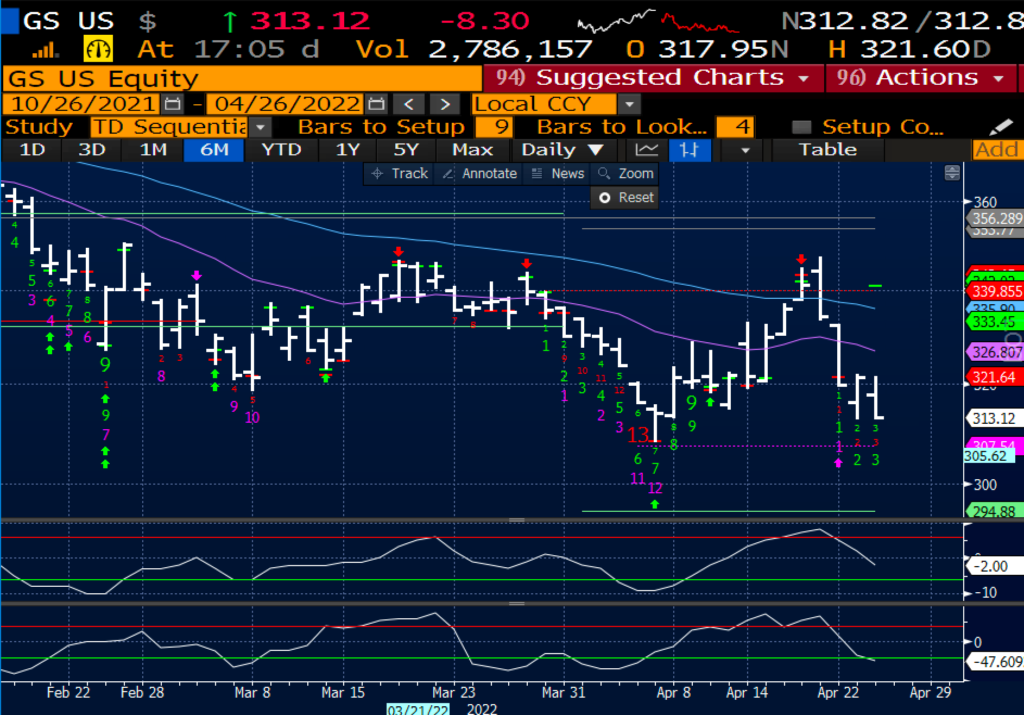Click the 339.855 red price label
1024x715 pixels.
click(x=995, y=291)
